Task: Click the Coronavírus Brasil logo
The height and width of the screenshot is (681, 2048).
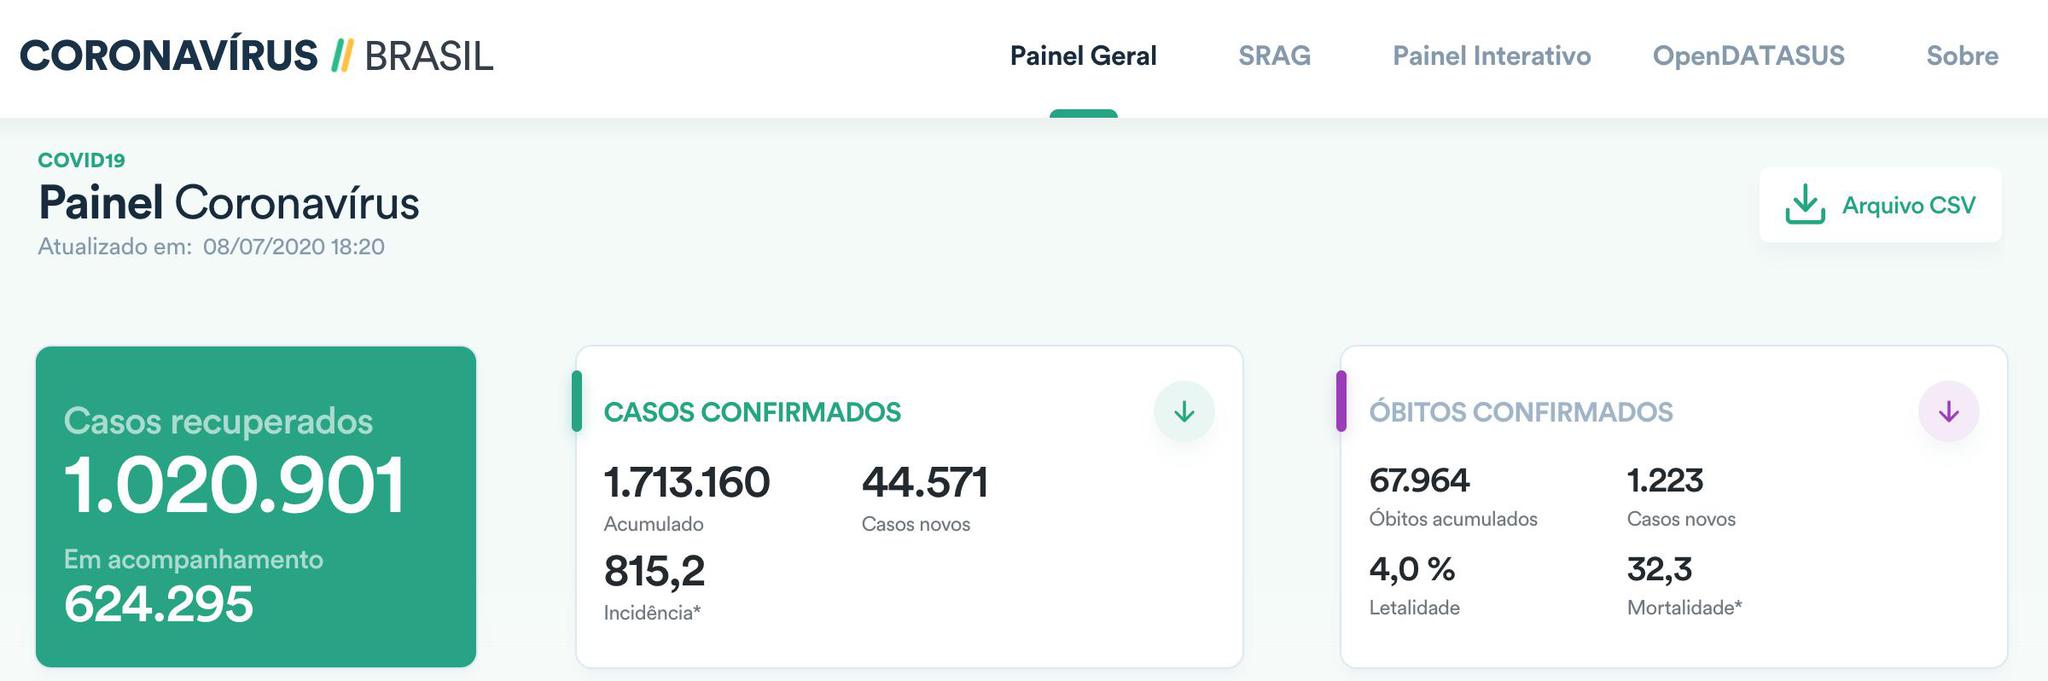Action: [256, 56]
